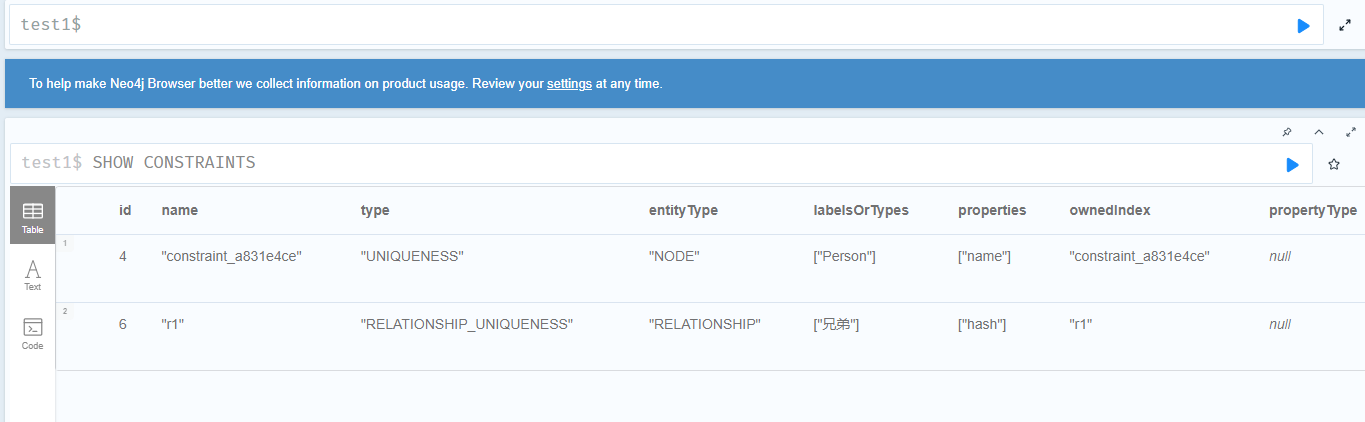This screenshot has width=1365, height=422.
Task: Switch to Code result view
Action: click(32, 333)
